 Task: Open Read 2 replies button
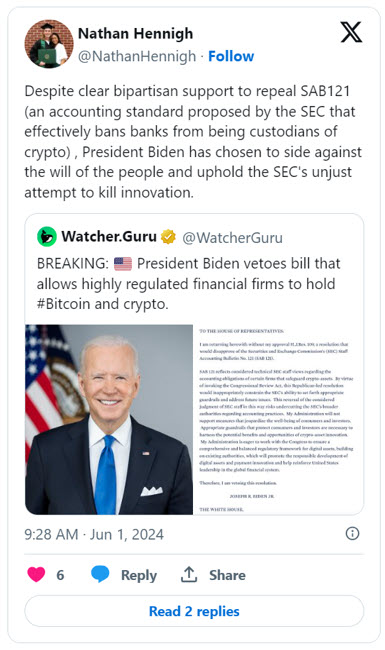[x=194, y=611]
